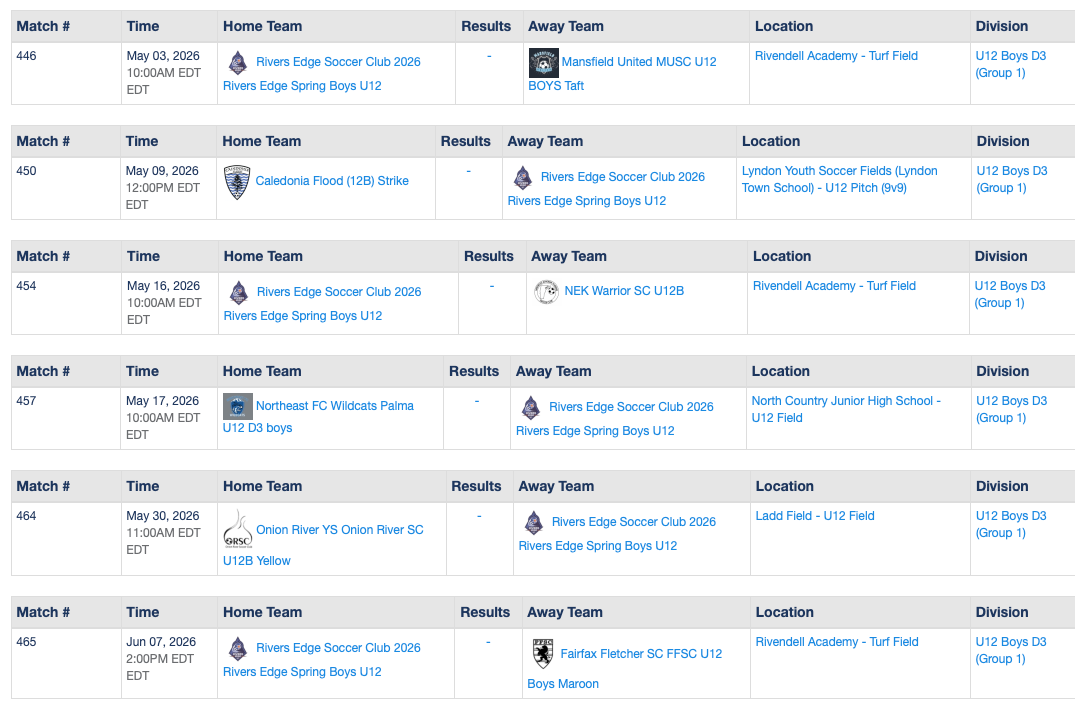Select the NEK Warrior SC U12B link
This screenshot has width=1075, height=719.
tap(624, 291)
